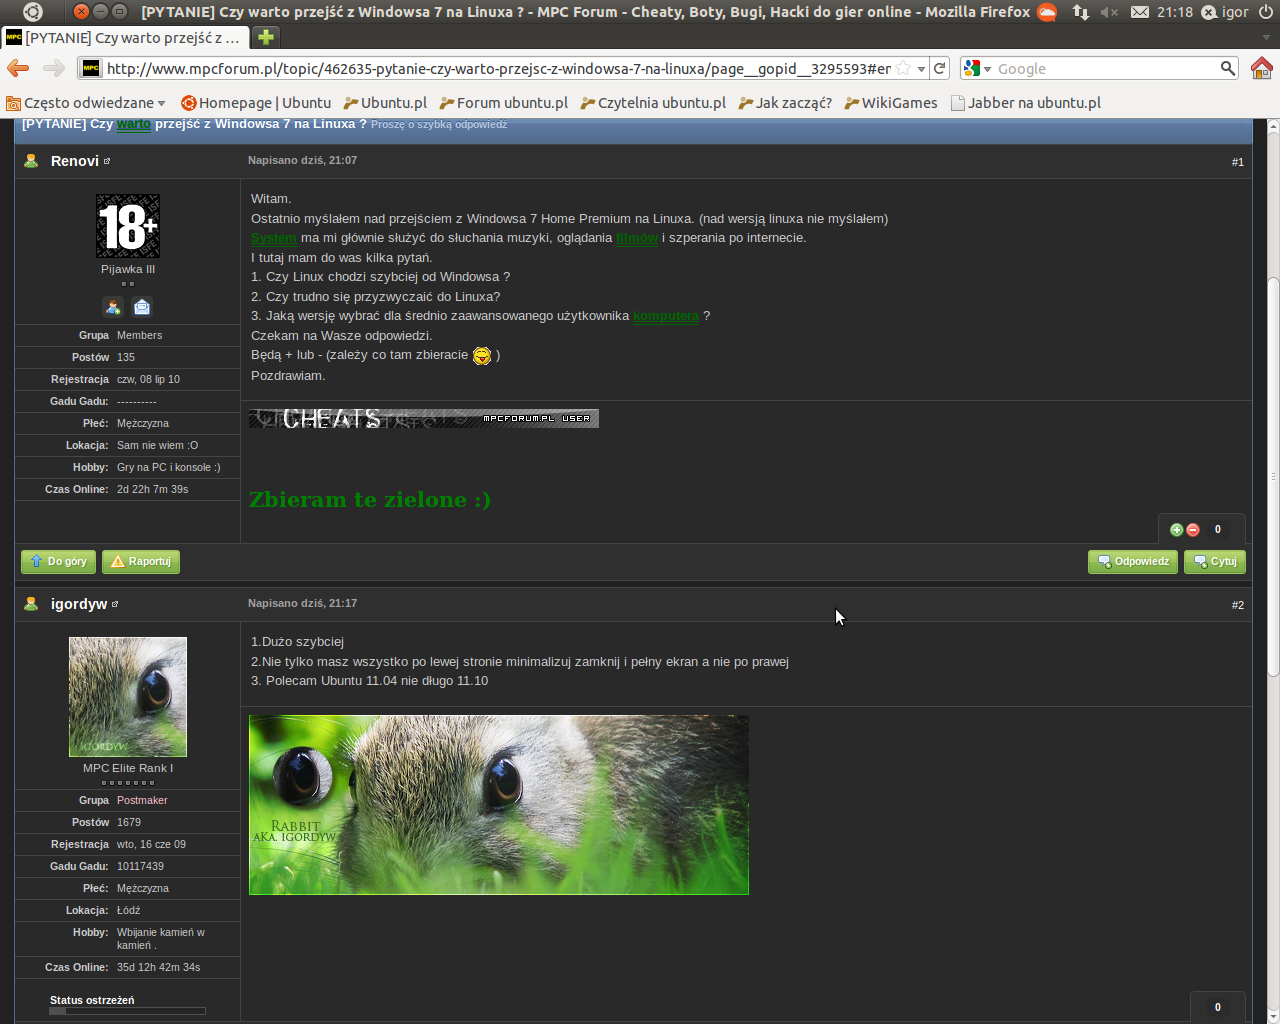Open URL history dropdown arrow
Image resolution: width=1280 pixels, height=1024 pixels.
click(921, 69)
